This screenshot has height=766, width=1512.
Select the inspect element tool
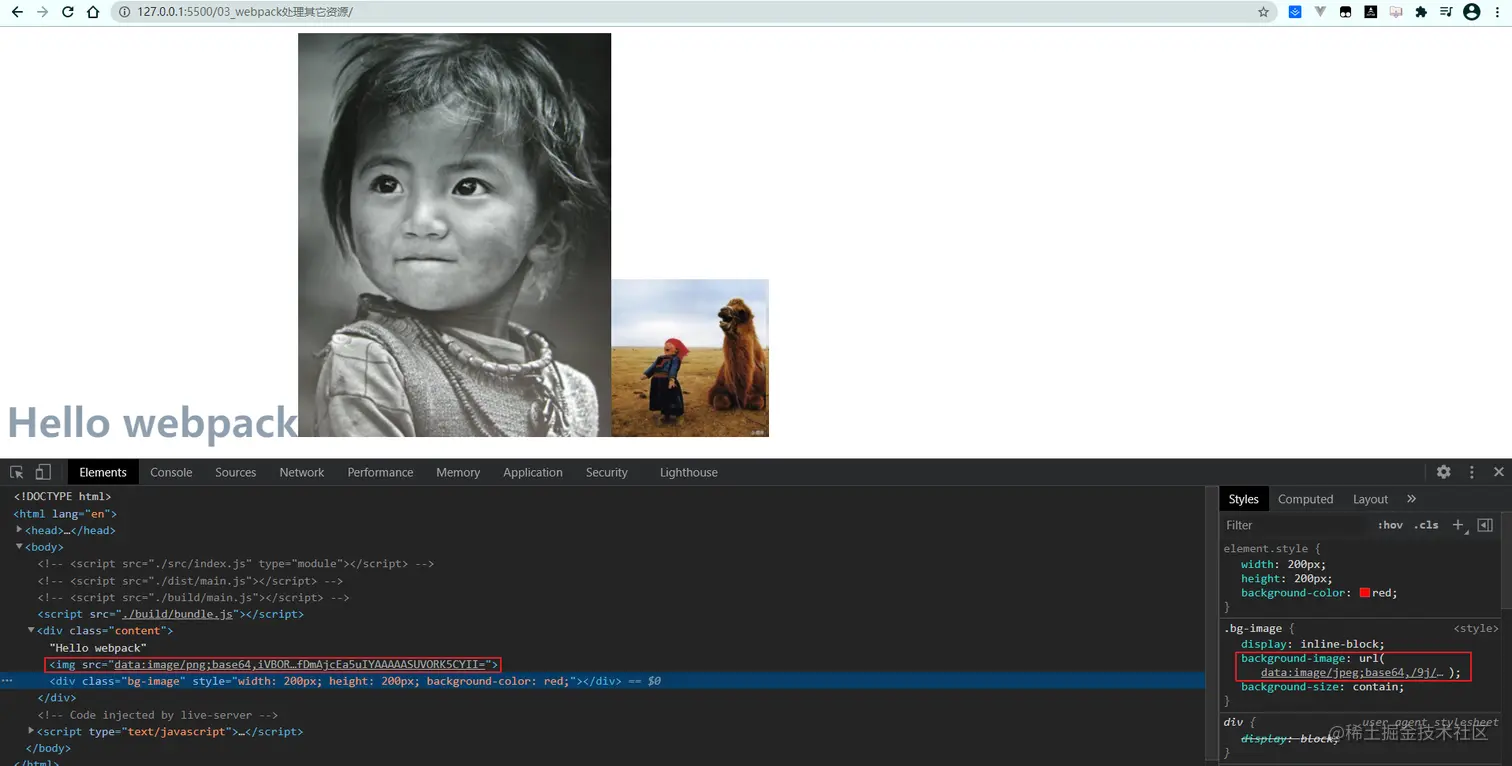(x=16, y=471)
